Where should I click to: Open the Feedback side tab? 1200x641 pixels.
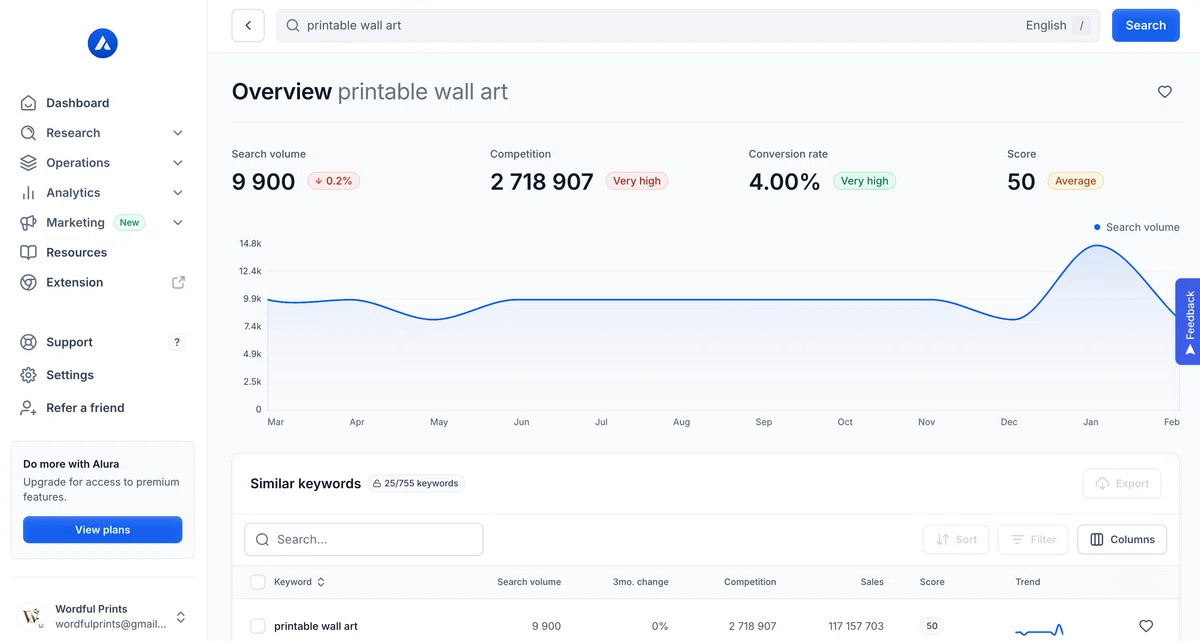1189,322
